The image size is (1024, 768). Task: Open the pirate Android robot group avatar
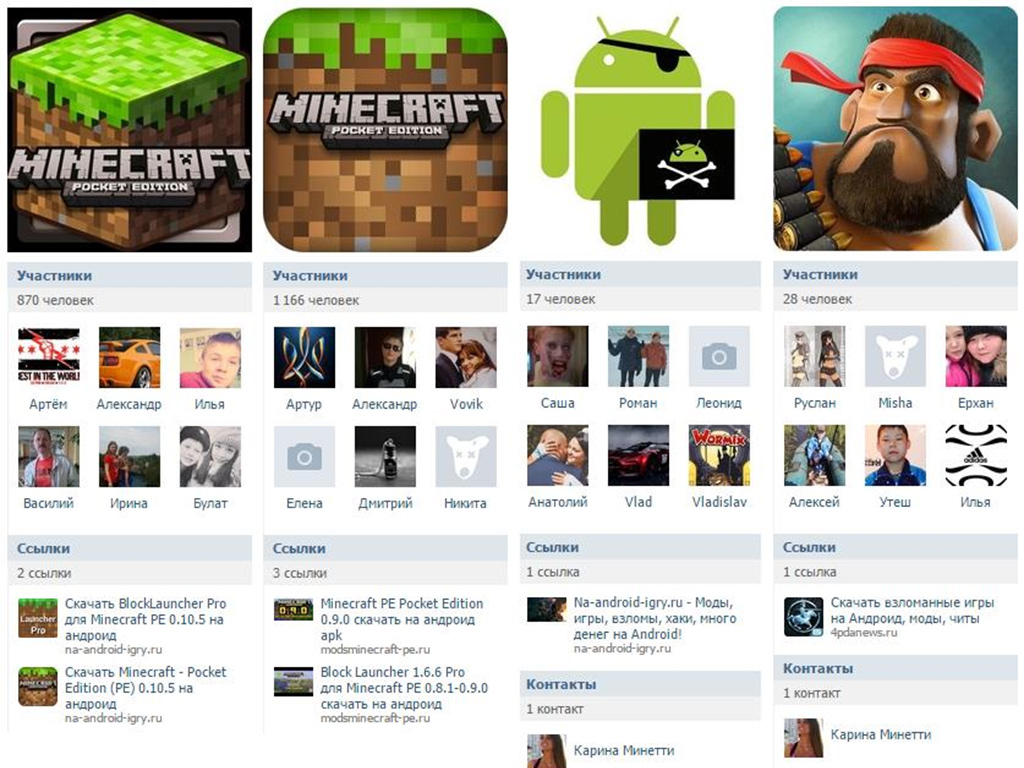point(640,129)
